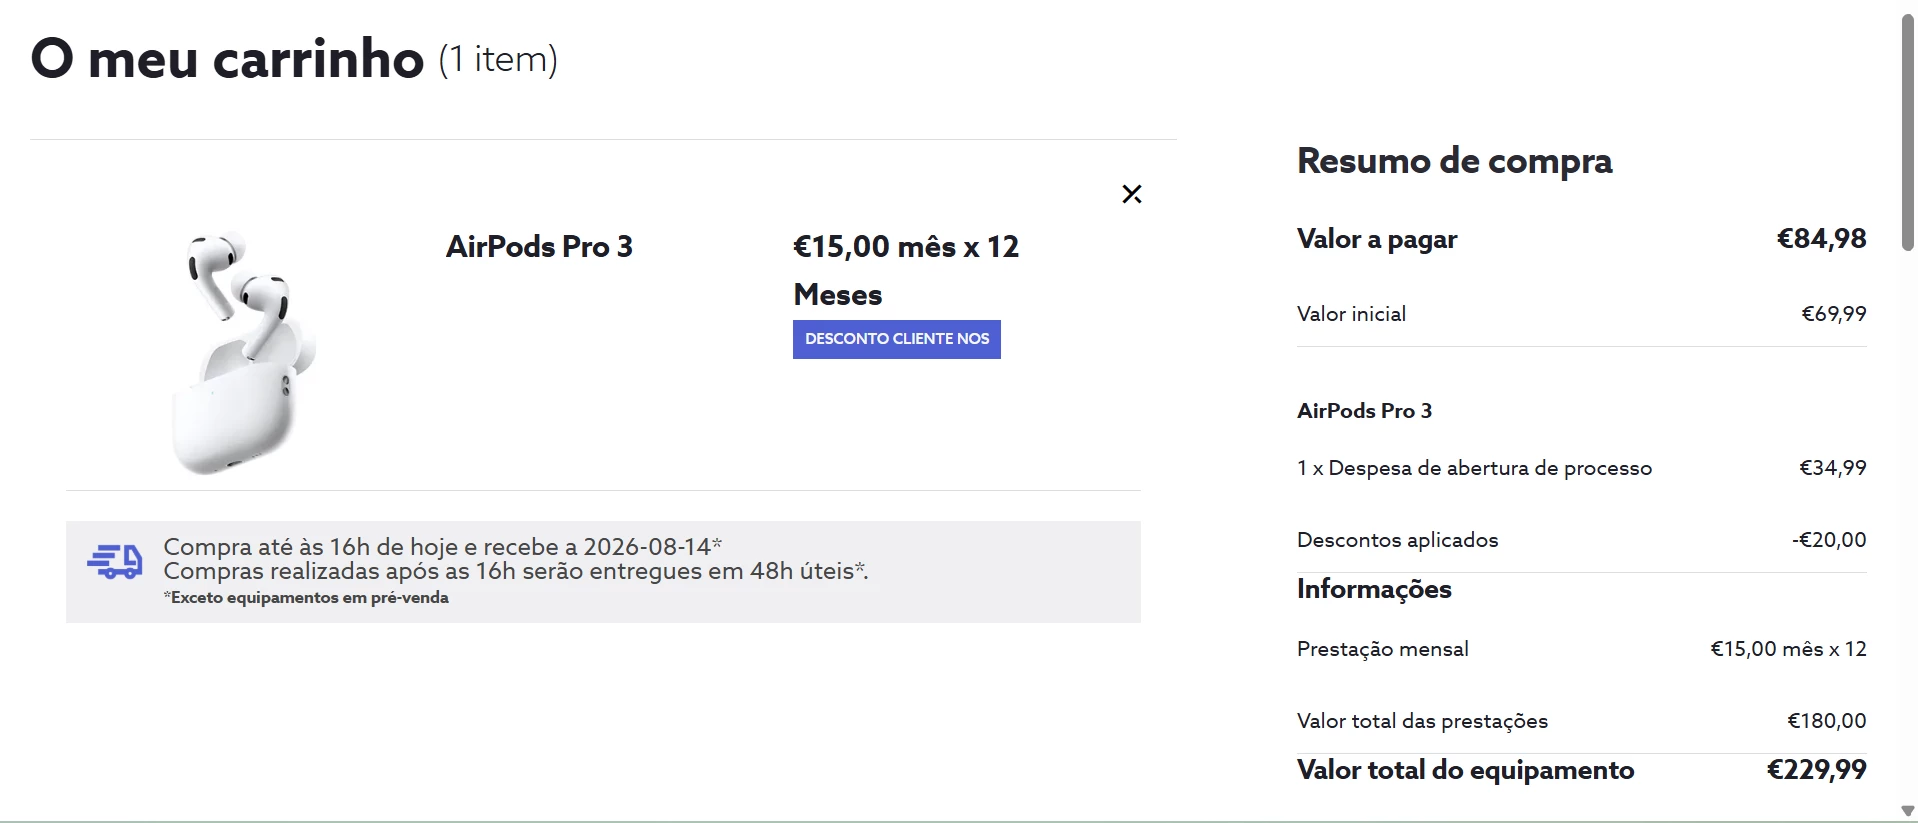1918x823 pixels.
Task: Click the "Compra até às 16h de hoje" delivery line
Action: [x=442, y=547]
